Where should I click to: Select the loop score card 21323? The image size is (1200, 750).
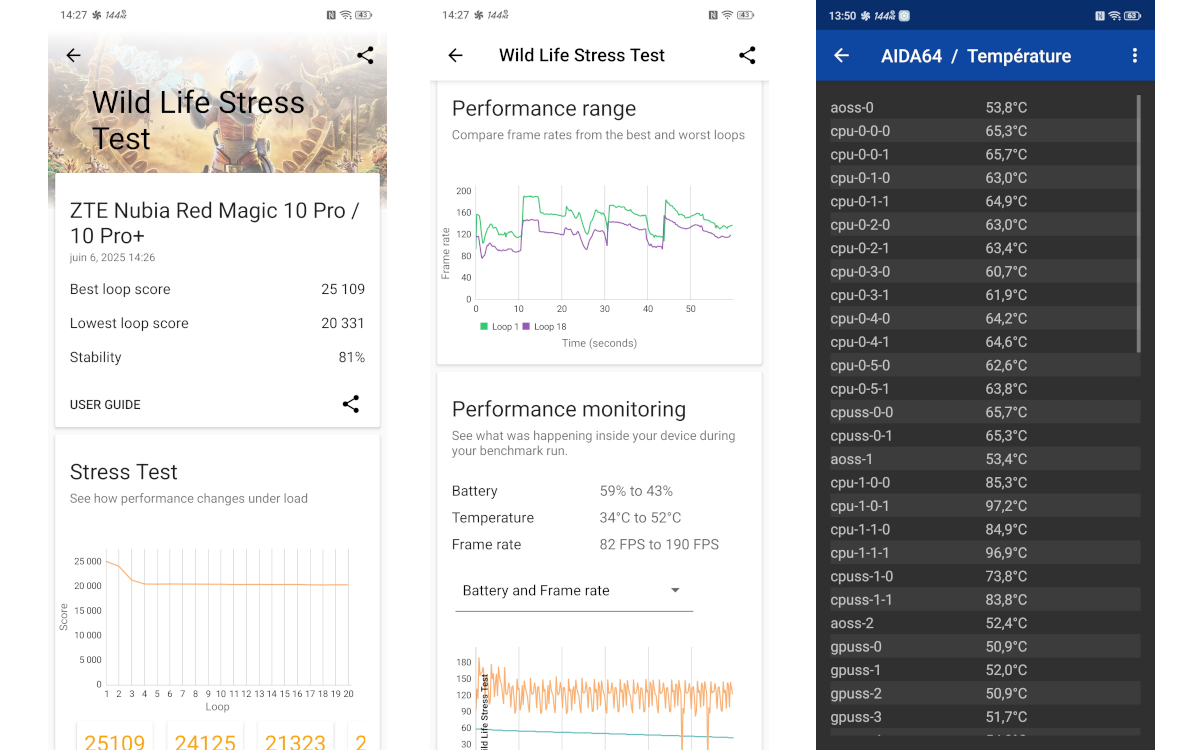click(295, 738)
